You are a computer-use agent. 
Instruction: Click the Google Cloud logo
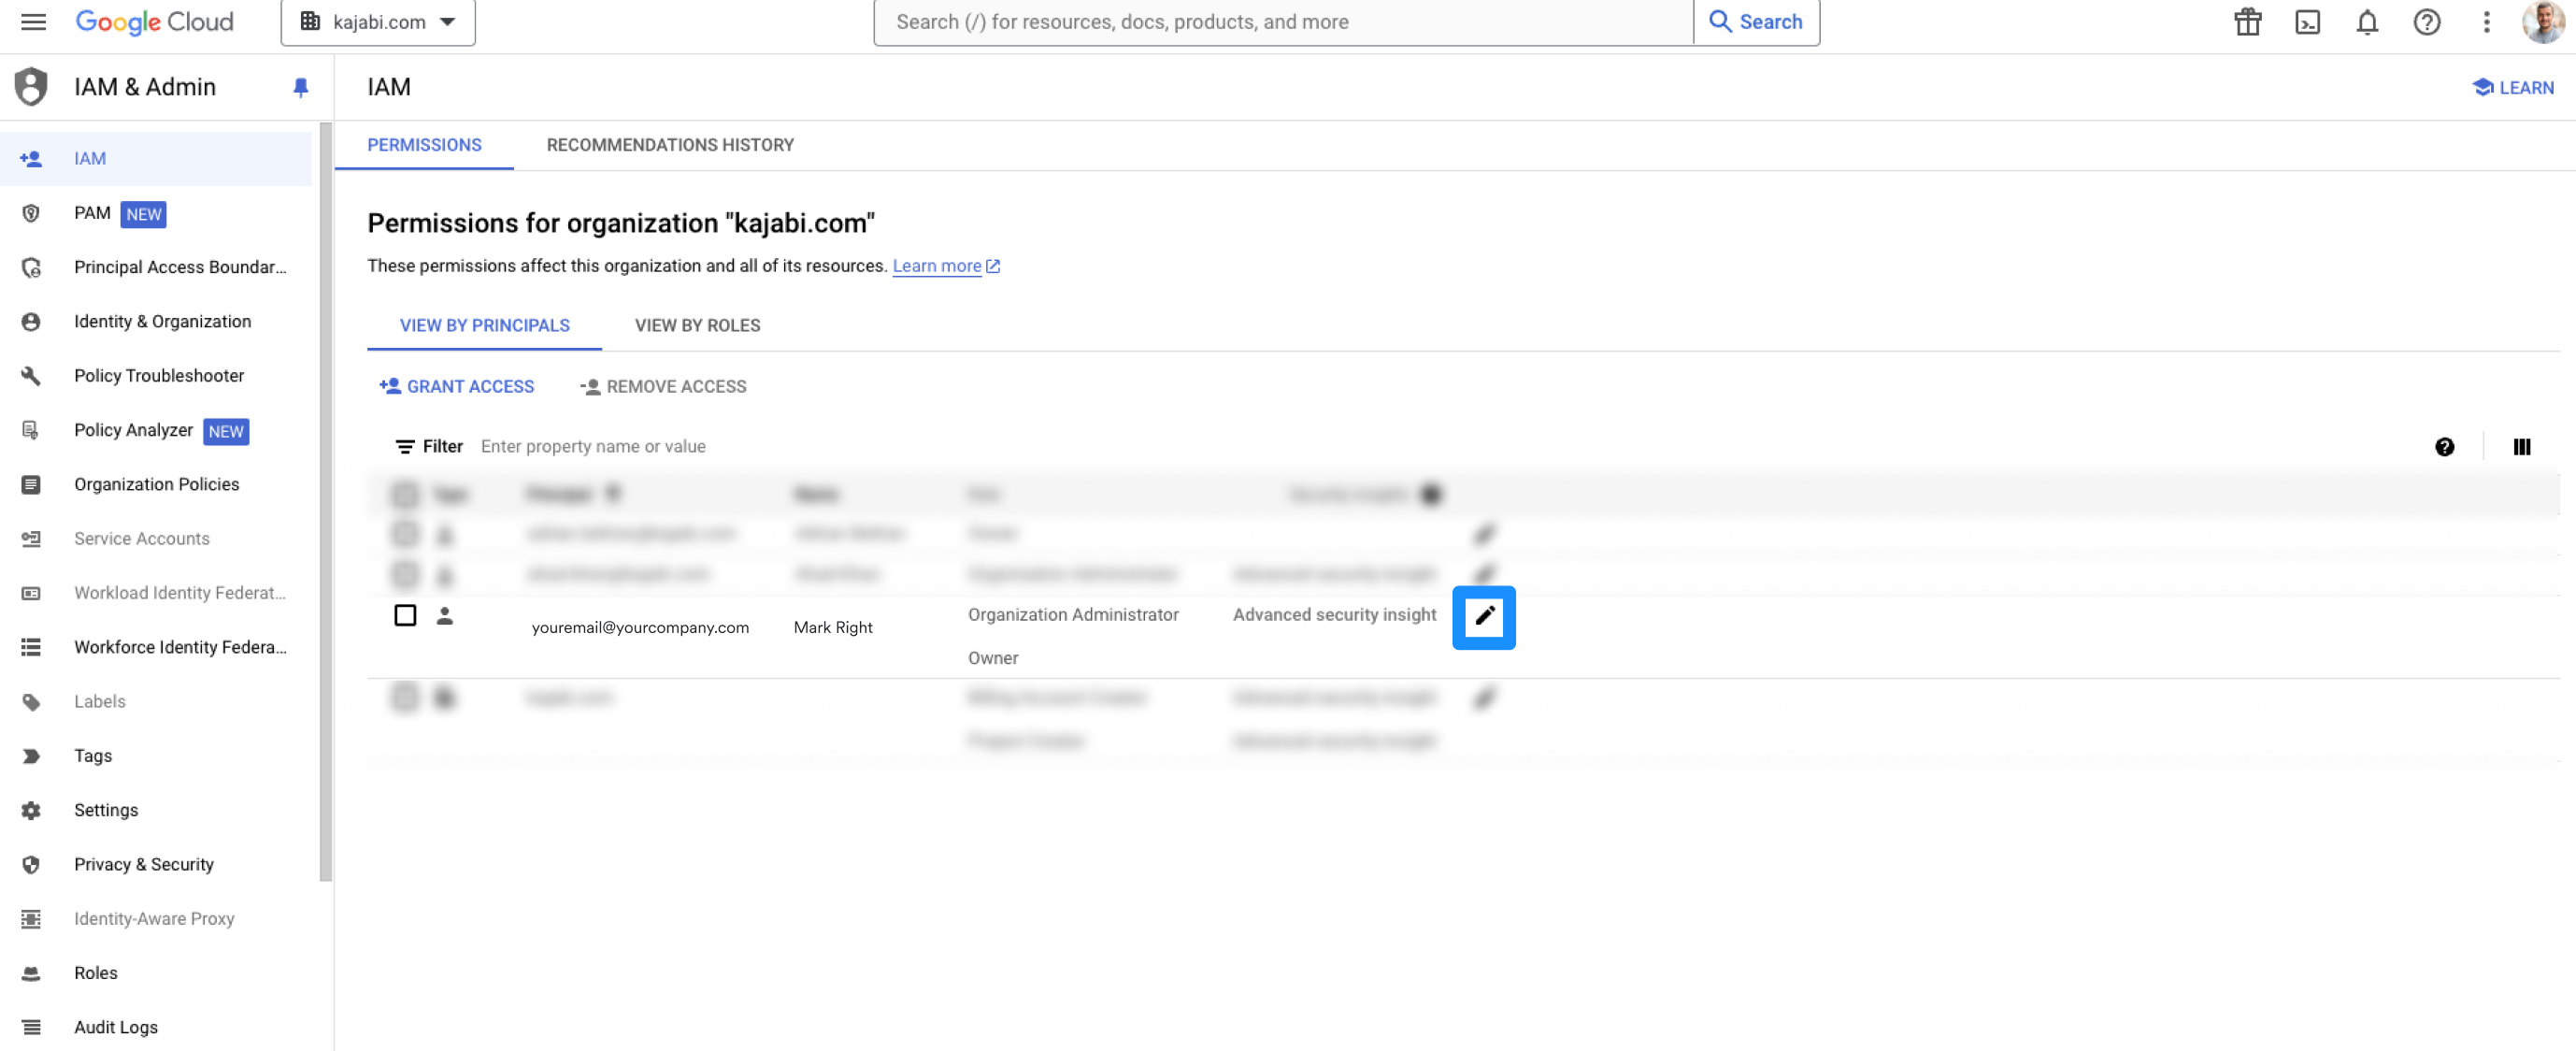tap(154, 22)
